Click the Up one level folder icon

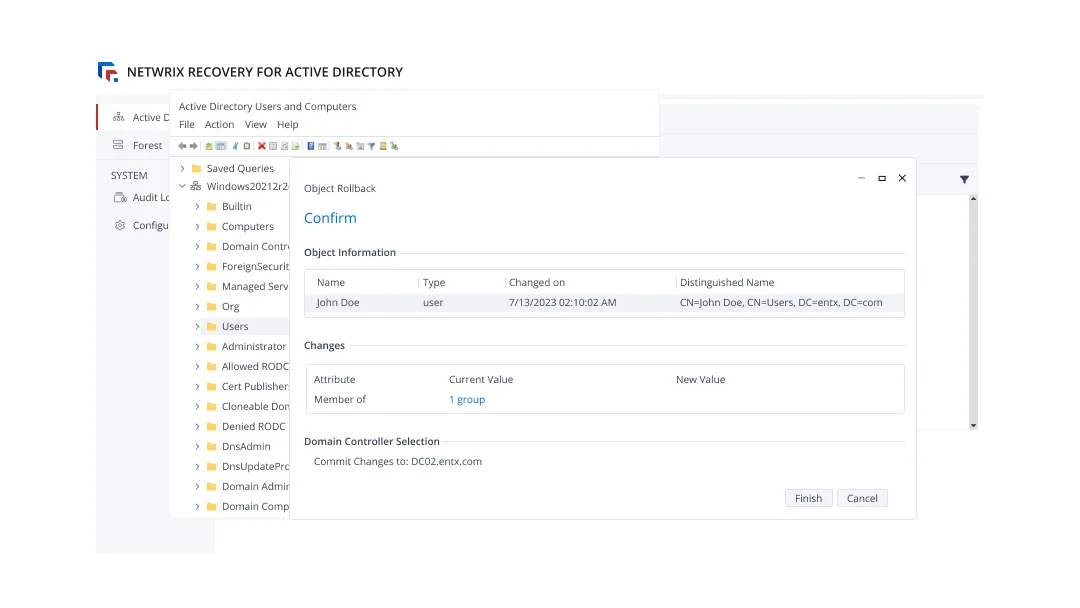209,146
